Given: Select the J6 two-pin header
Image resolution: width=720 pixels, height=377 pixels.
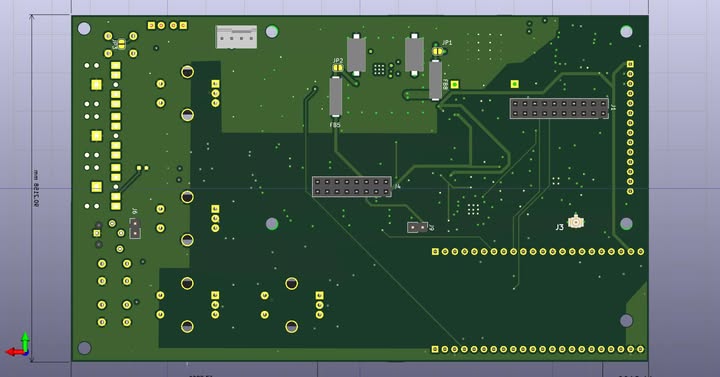Looking at the screenshot, I should click(135, 228).
